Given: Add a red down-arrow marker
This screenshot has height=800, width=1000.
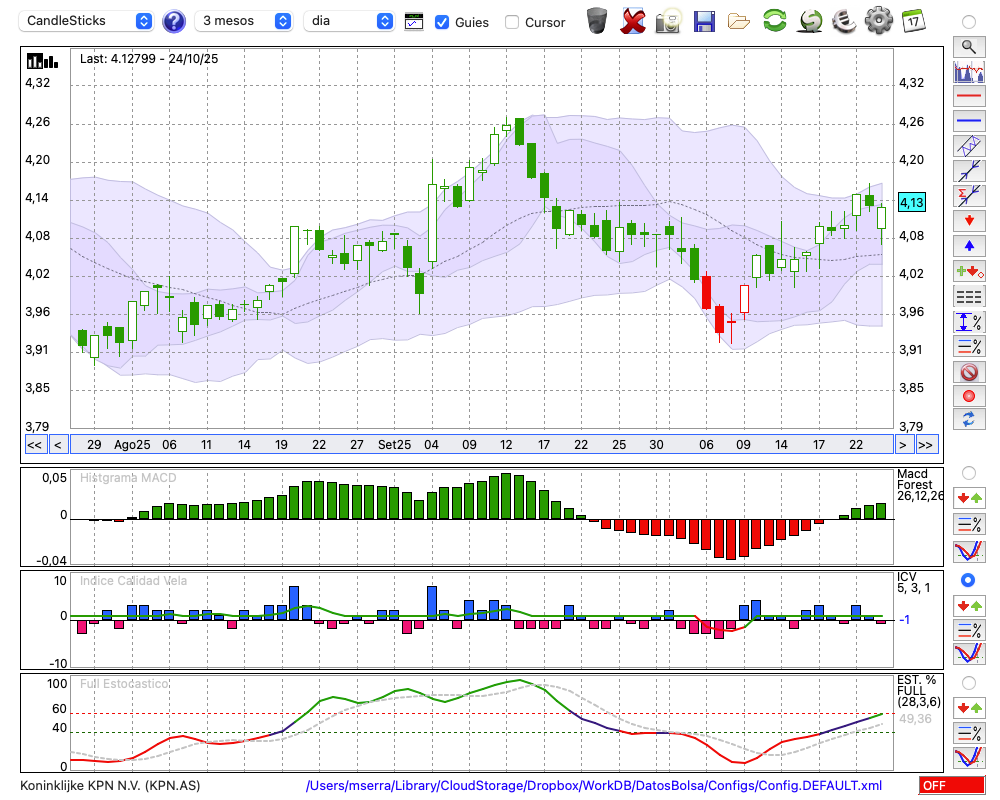Looking at the screenshot, I should (x=968, y=220).
